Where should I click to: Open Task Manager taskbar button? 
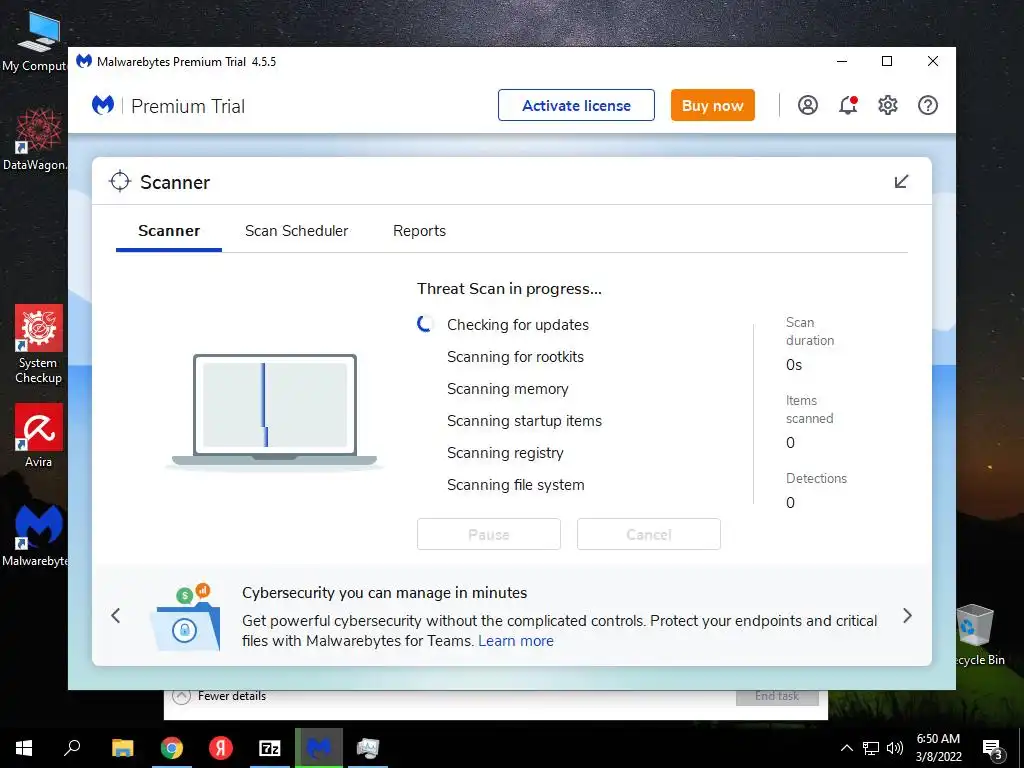[368, 748]
